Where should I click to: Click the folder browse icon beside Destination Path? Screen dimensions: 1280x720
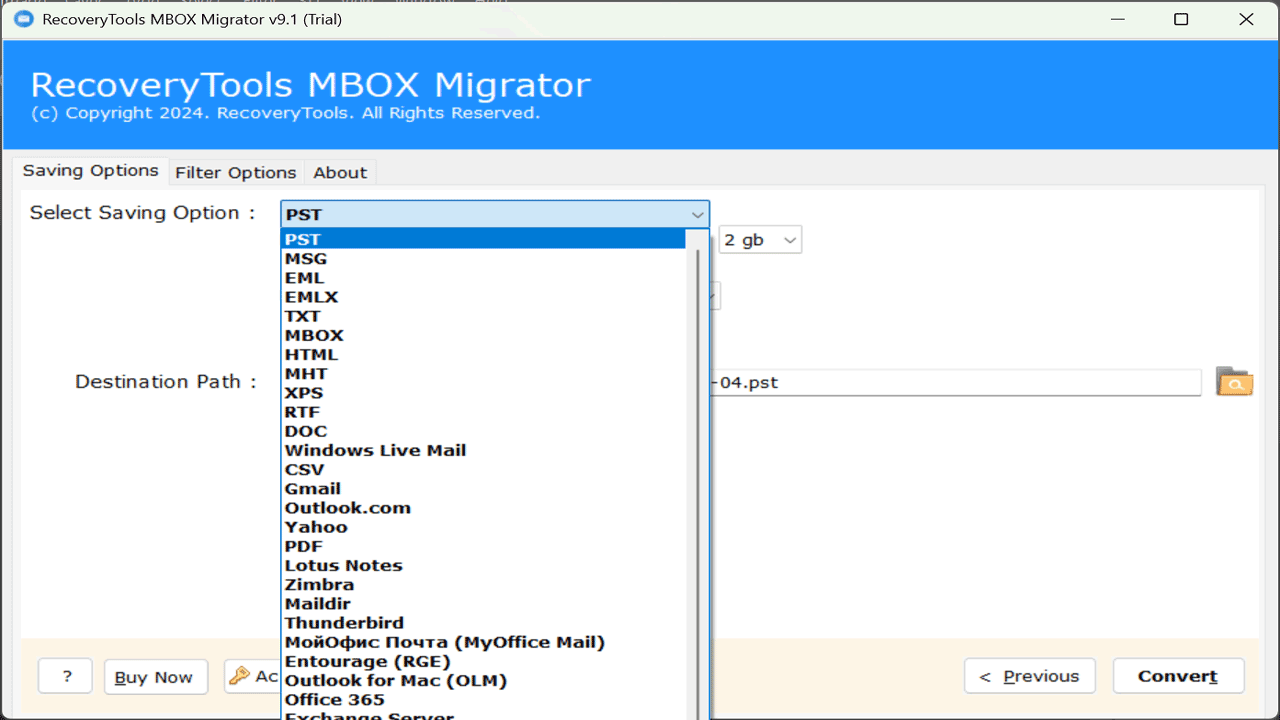tap(1234, 381)
